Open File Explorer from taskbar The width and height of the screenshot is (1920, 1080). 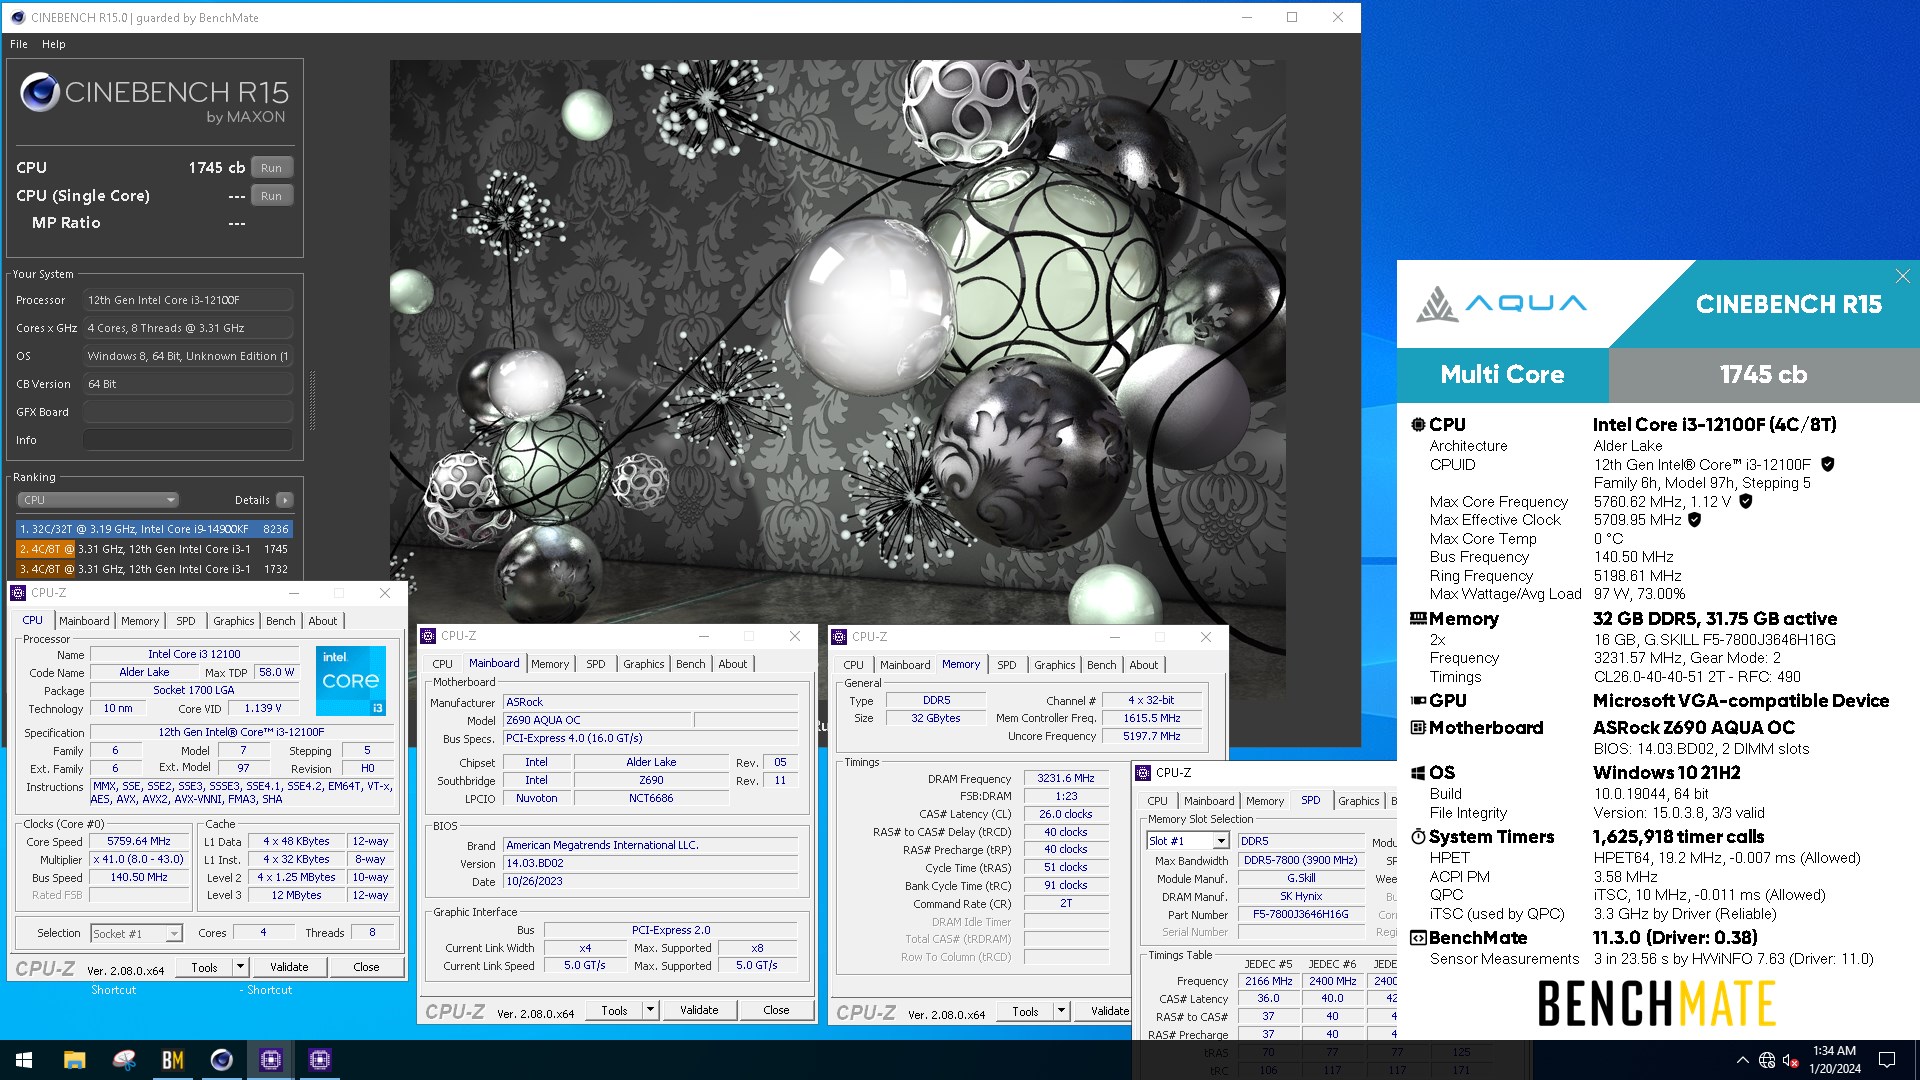(x=74, y=1060)
